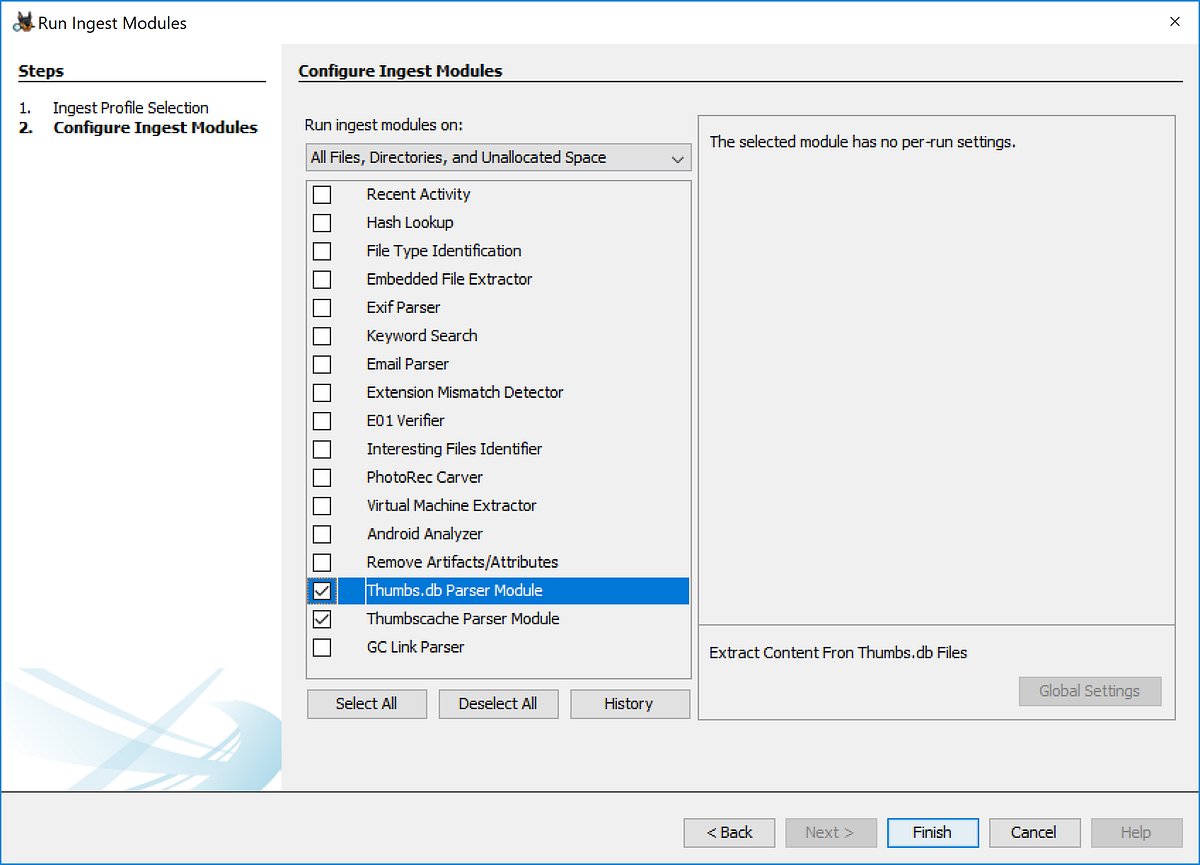Image resolution: width=1200 pixels, height=865 pixels.
Task: Uncheck the Thumbs.db Parser Module checkbox
Action: [x=322, y=591]
